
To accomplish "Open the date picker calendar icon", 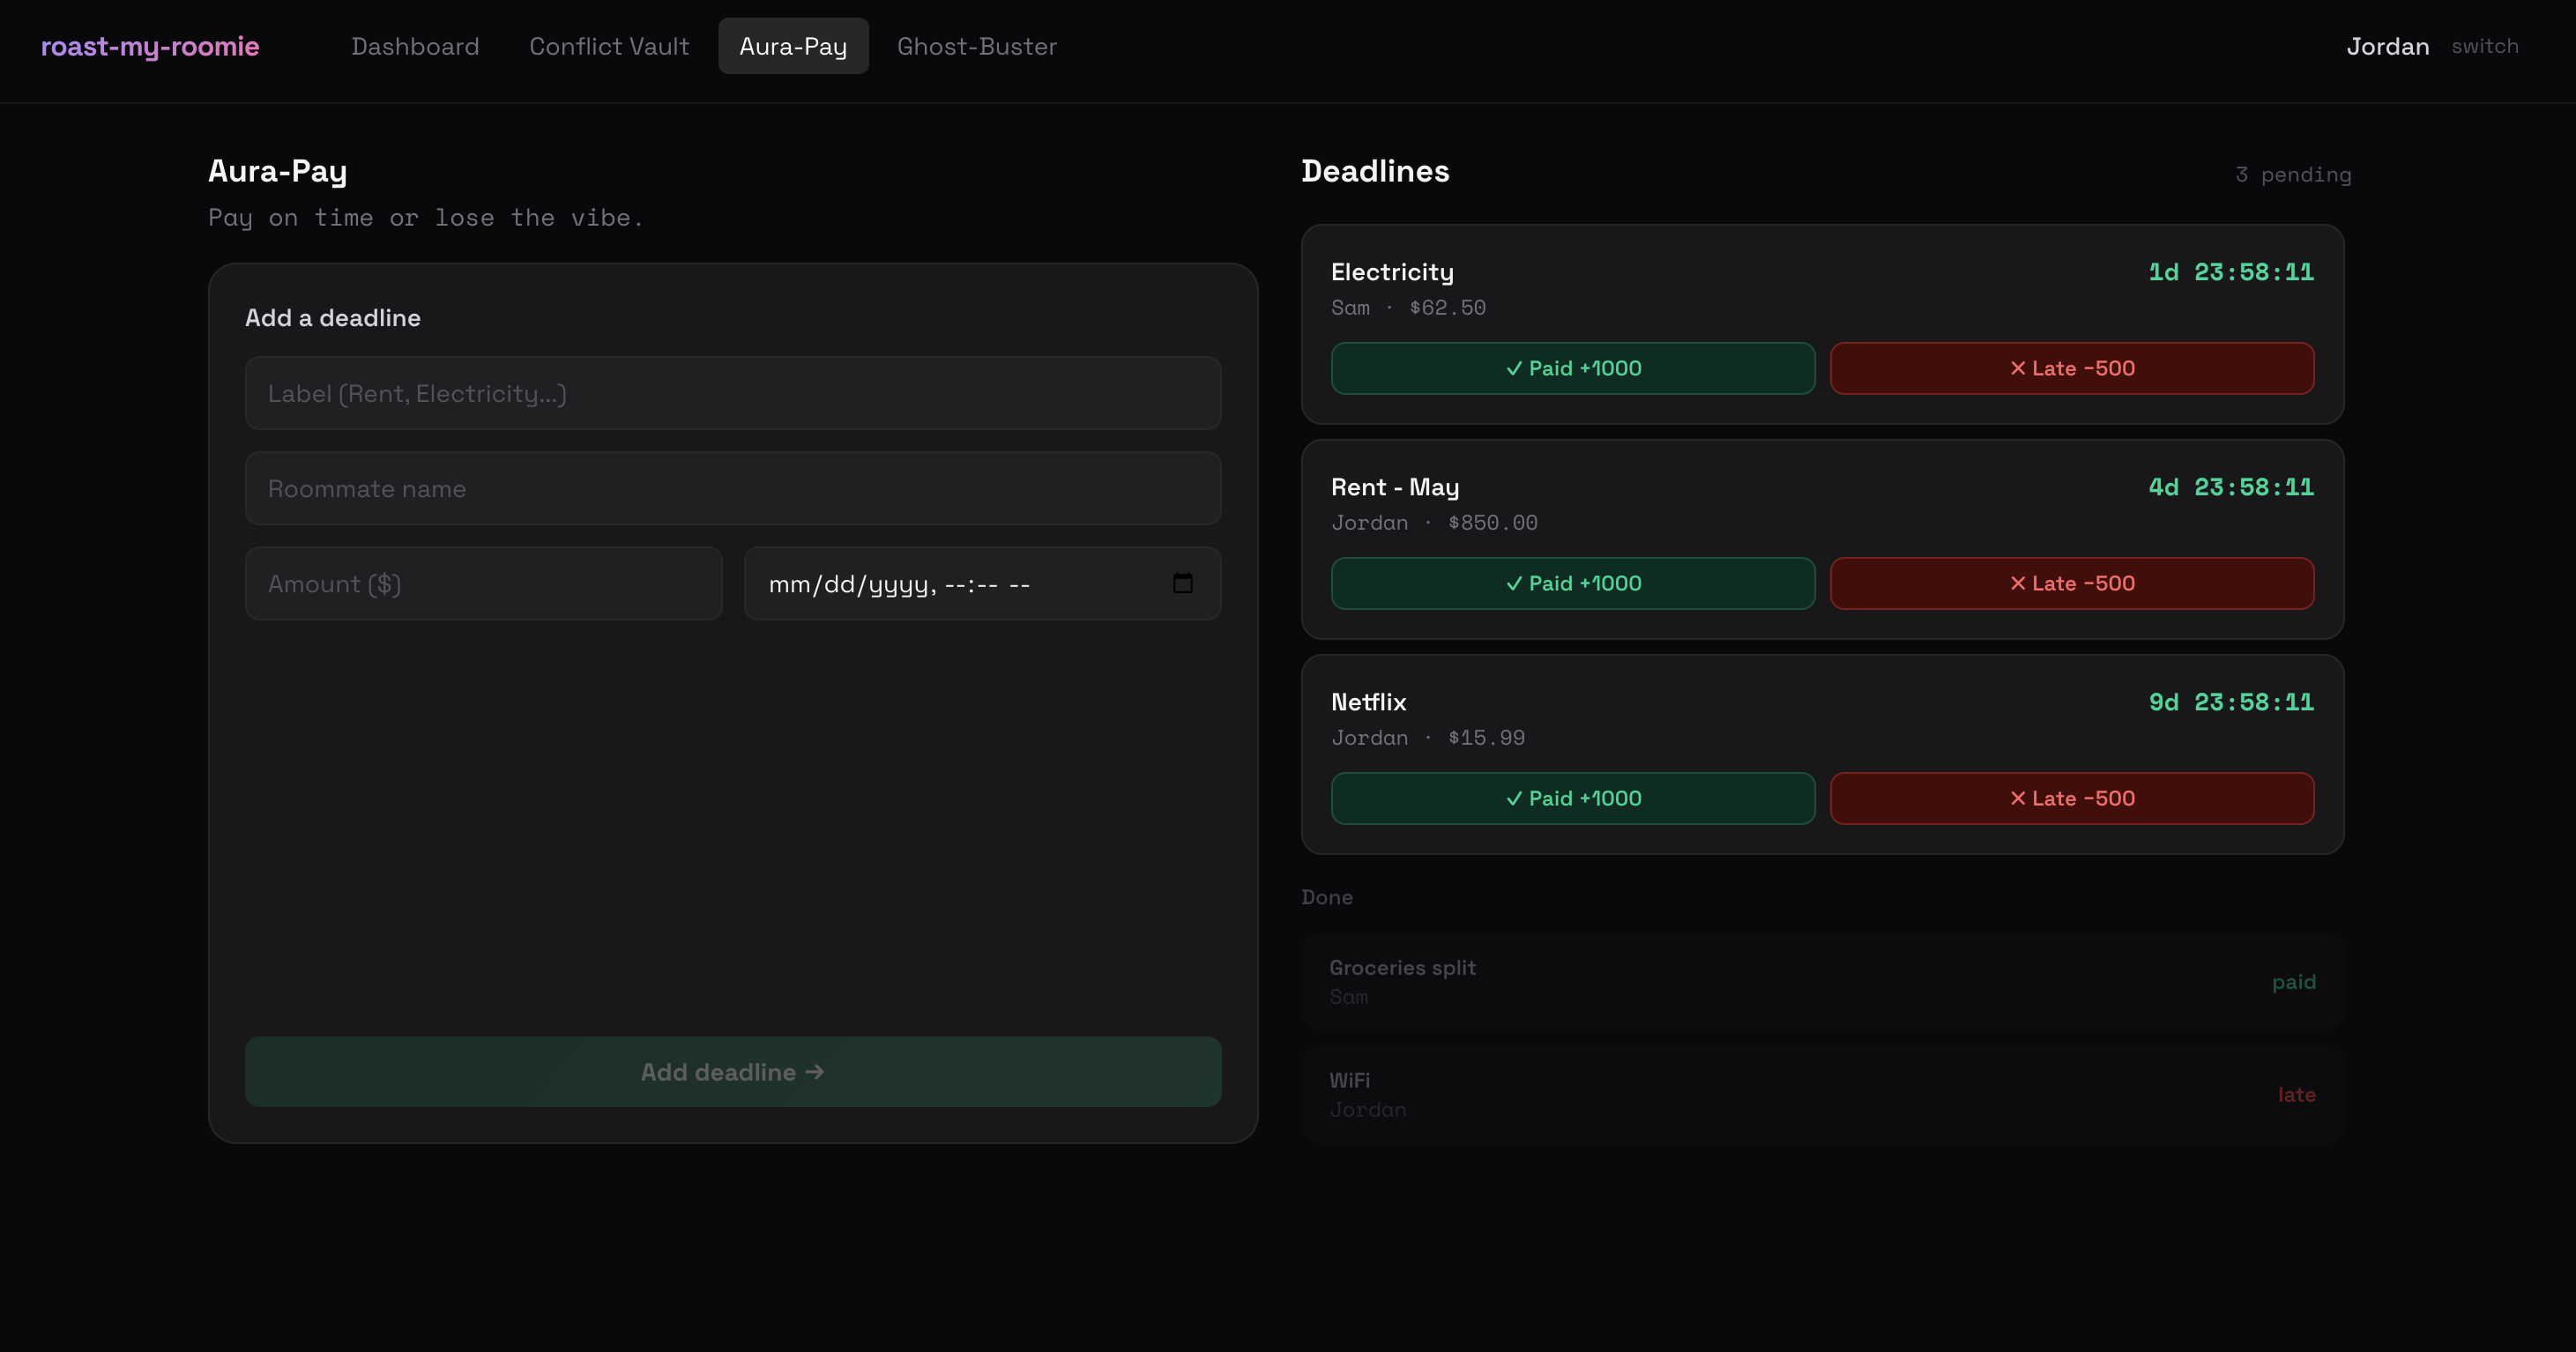I will (x=1182, y=583).
